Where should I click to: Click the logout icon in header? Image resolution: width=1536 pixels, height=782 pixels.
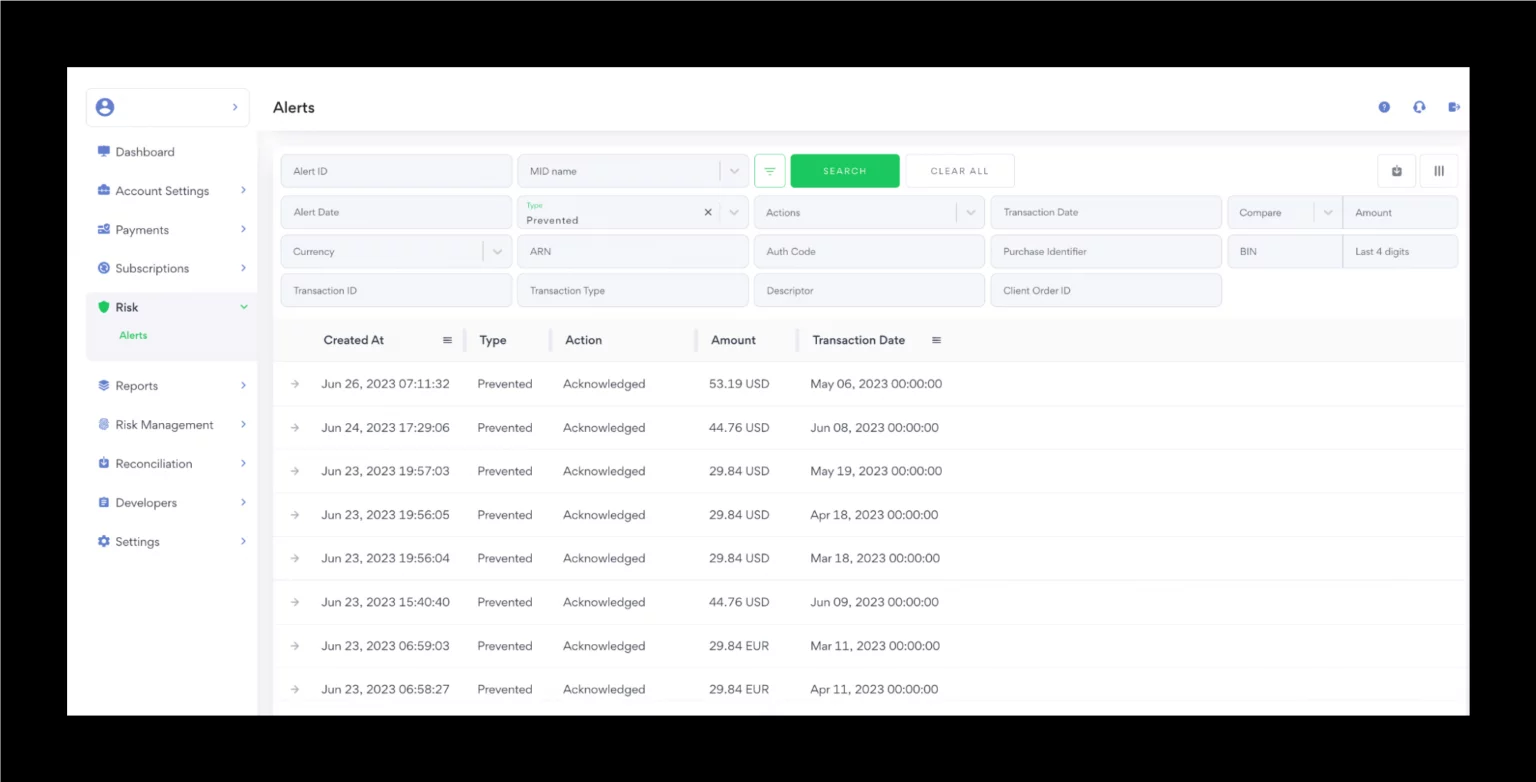pyautogui.click(x=1454, y=107)
